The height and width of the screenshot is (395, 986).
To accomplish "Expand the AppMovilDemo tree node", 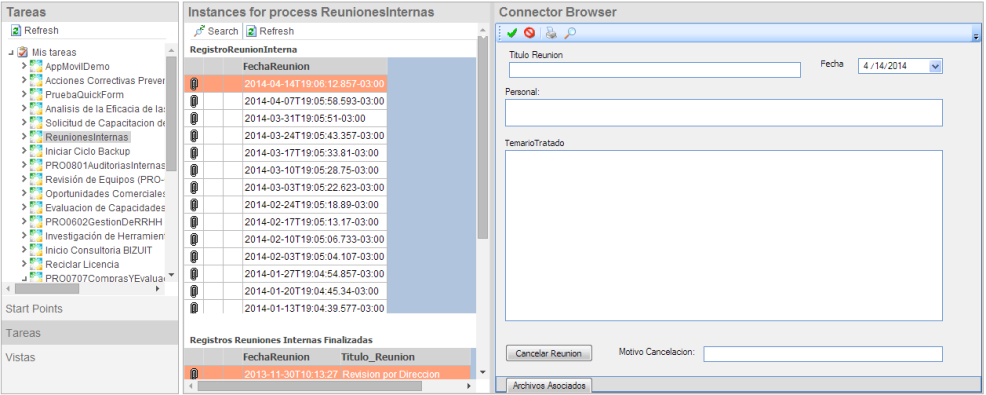I will 24,66.
